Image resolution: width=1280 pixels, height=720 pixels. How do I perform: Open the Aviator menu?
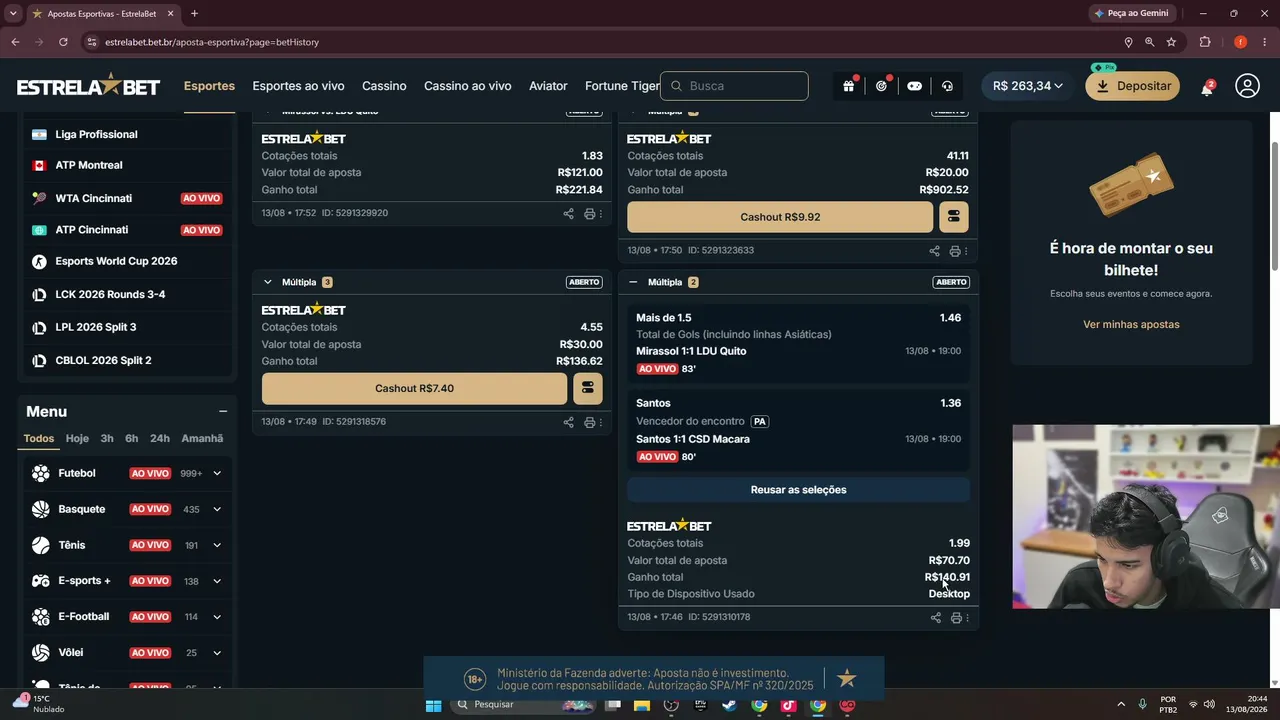click(x=548, y=86)
